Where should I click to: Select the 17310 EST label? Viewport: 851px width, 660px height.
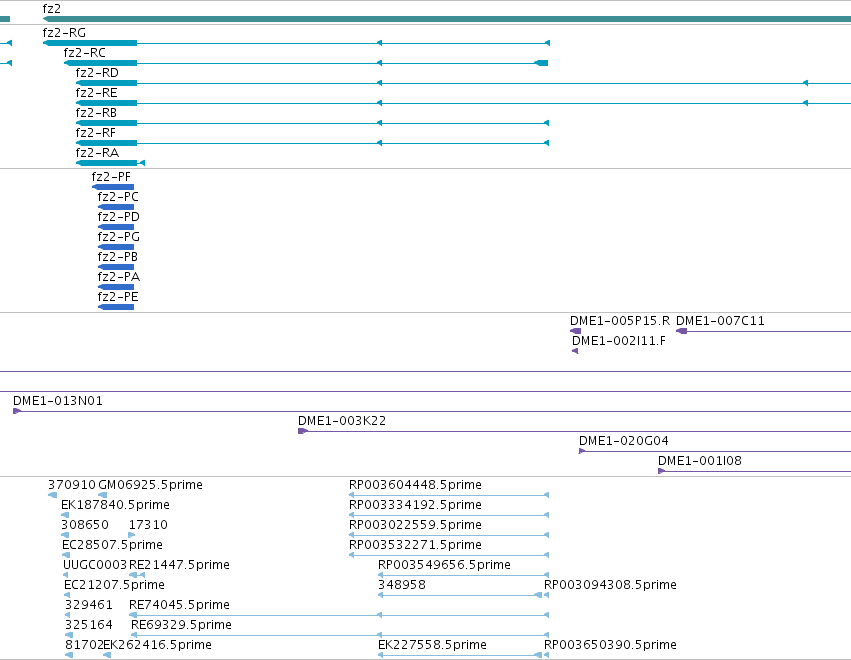coord(148,525)
